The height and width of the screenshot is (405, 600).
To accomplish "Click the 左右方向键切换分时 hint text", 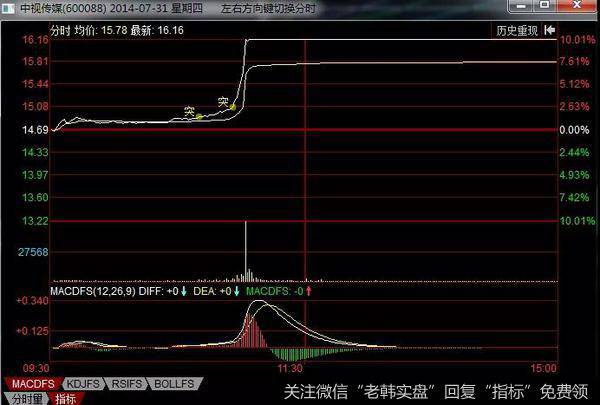I will point(268,8).
